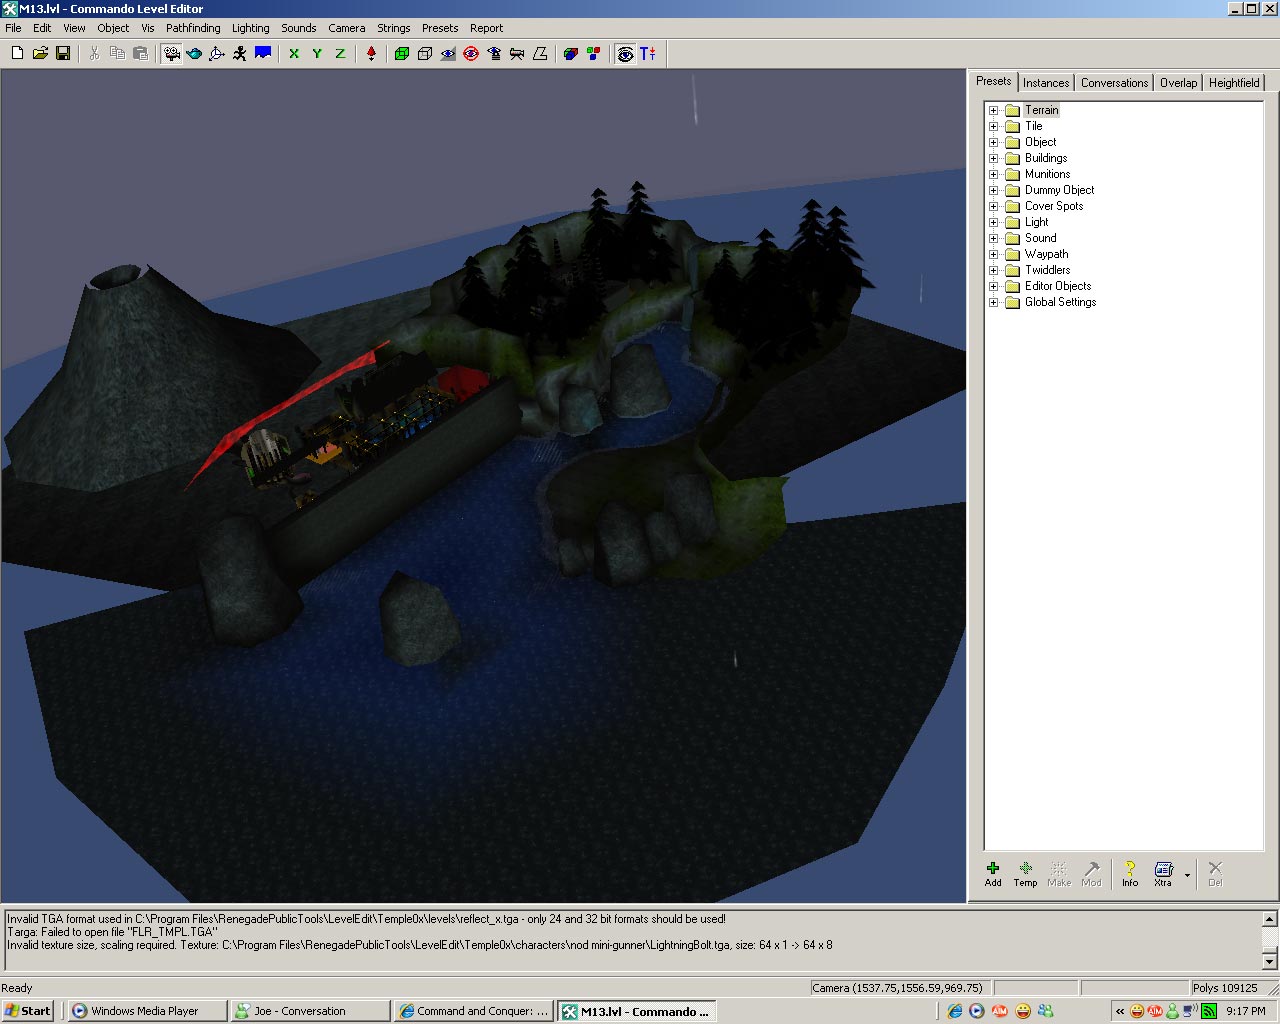Open the Xtra dropdown arrow
The height and width of the screenshot is (1024, 1280).
pos(1187,875)
